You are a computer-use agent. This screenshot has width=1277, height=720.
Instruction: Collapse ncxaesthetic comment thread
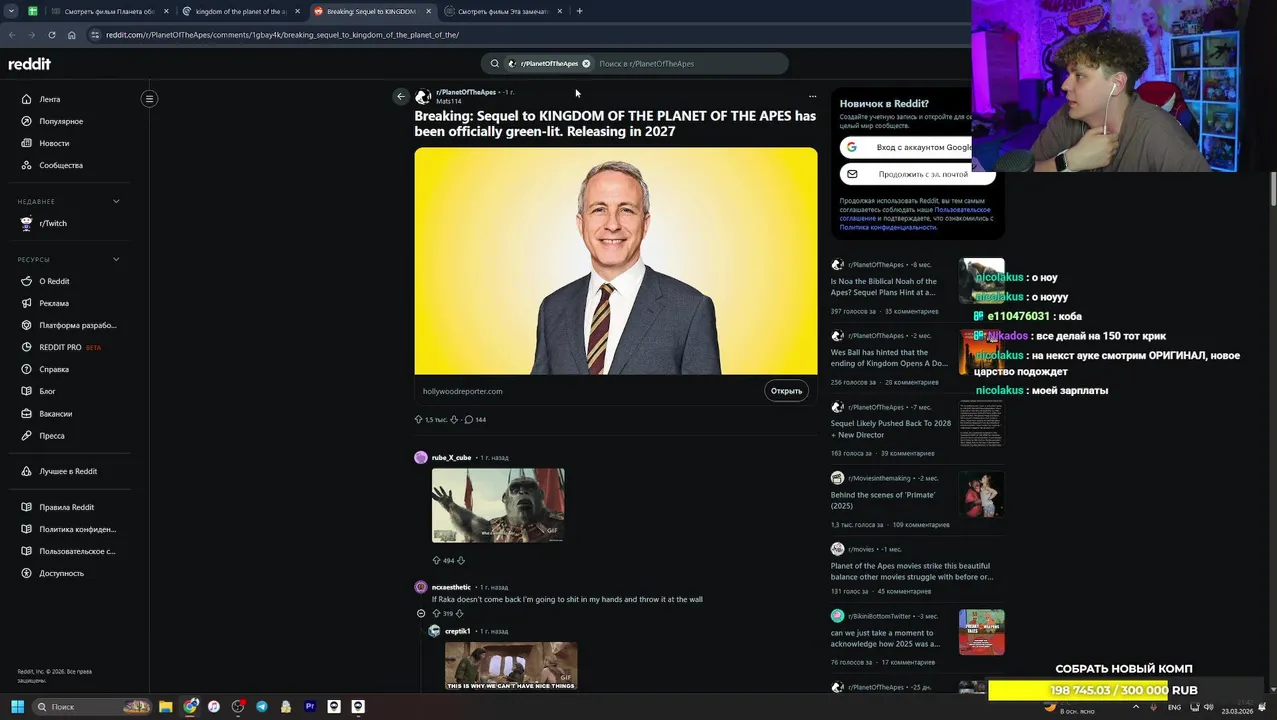(421, 613)
